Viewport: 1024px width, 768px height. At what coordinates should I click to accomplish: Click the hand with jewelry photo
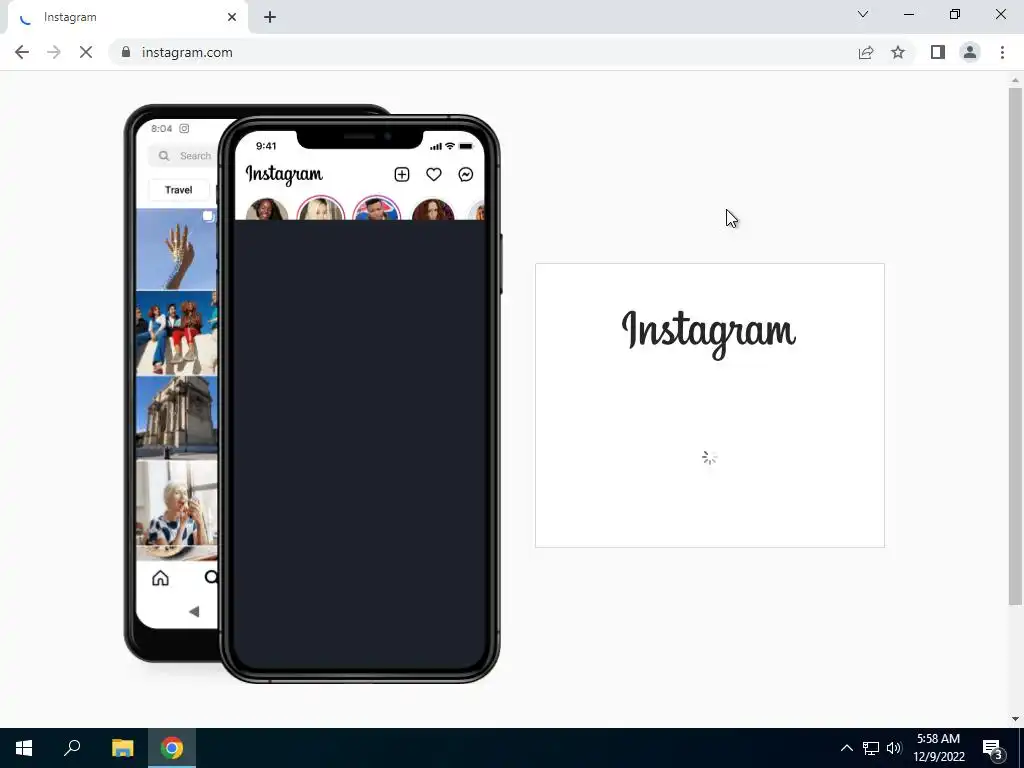tap(176, 249)
